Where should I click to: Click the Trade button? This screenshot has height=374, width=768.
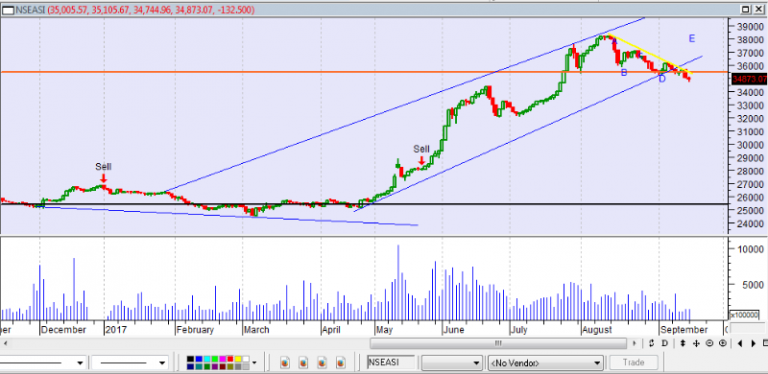634,363
